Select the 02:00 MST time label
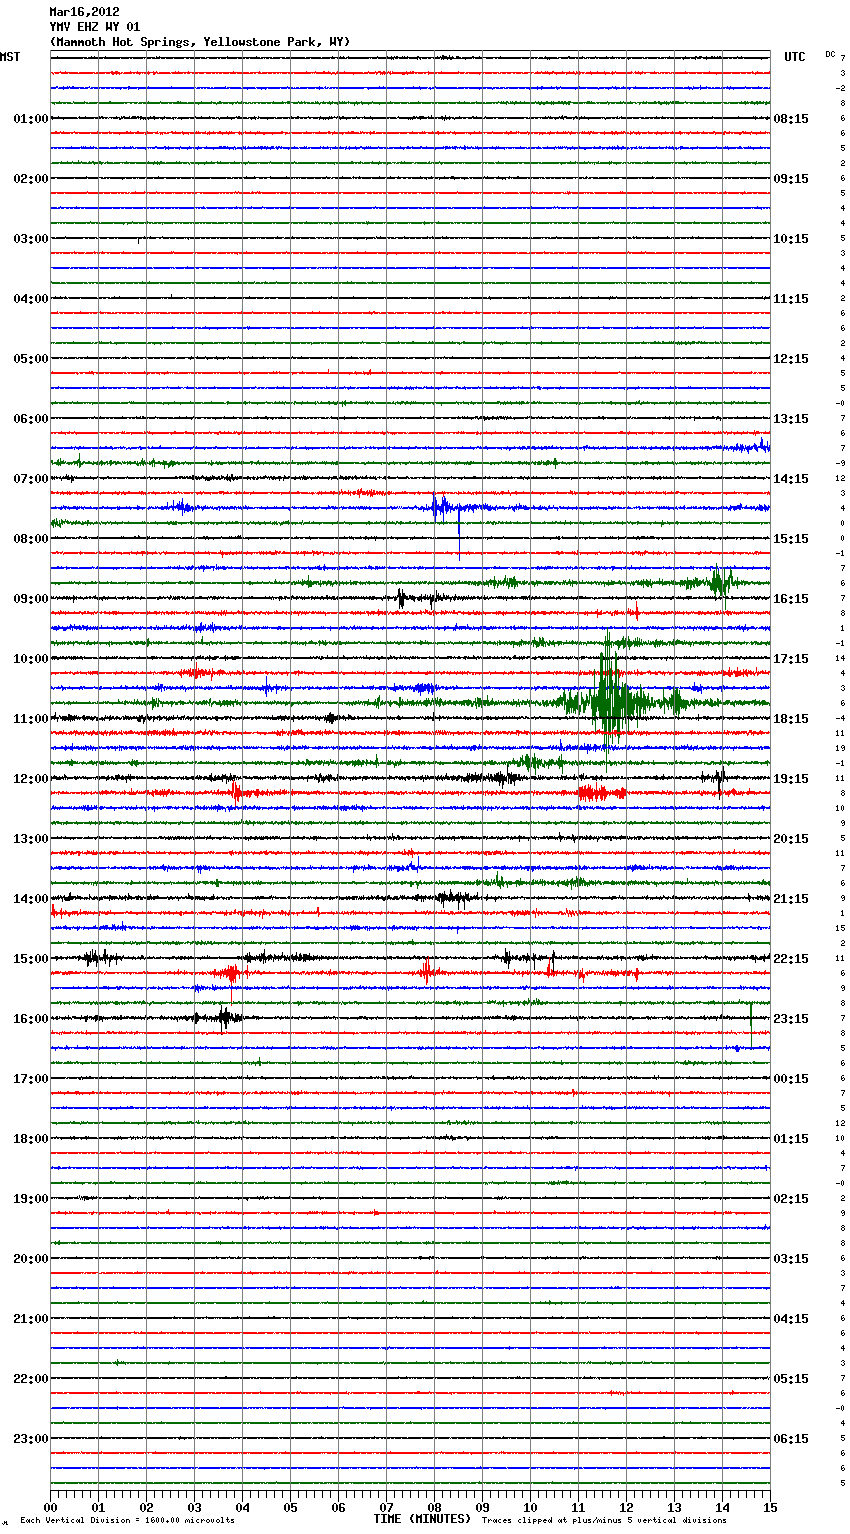 pyautogui.click(x=30, y=179)
